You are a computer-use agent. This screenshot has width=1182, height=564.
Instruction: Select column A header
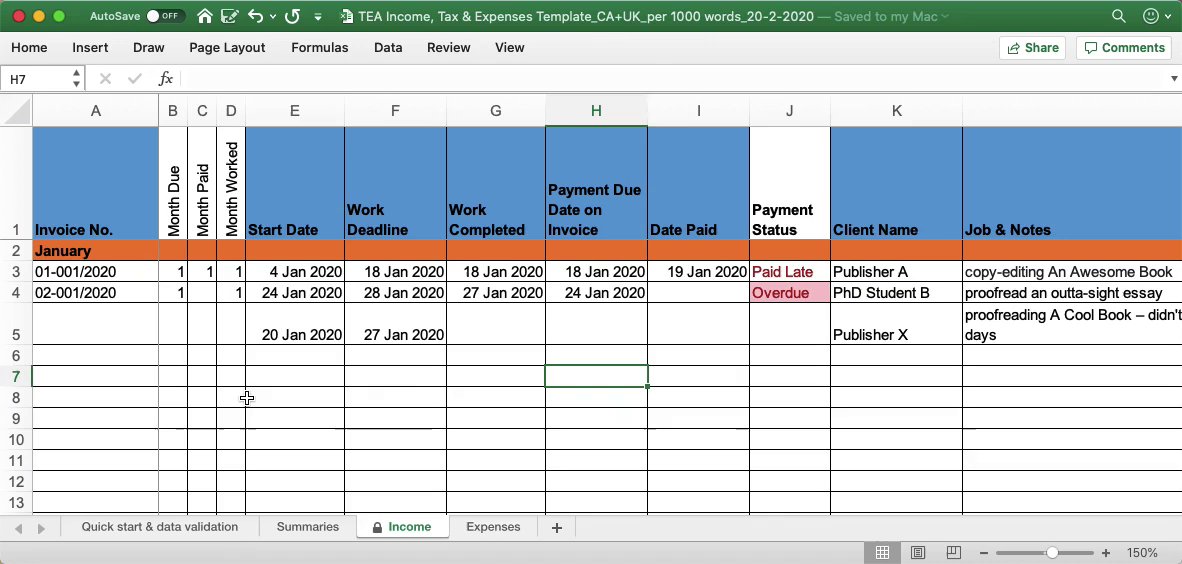pos(96,111)
